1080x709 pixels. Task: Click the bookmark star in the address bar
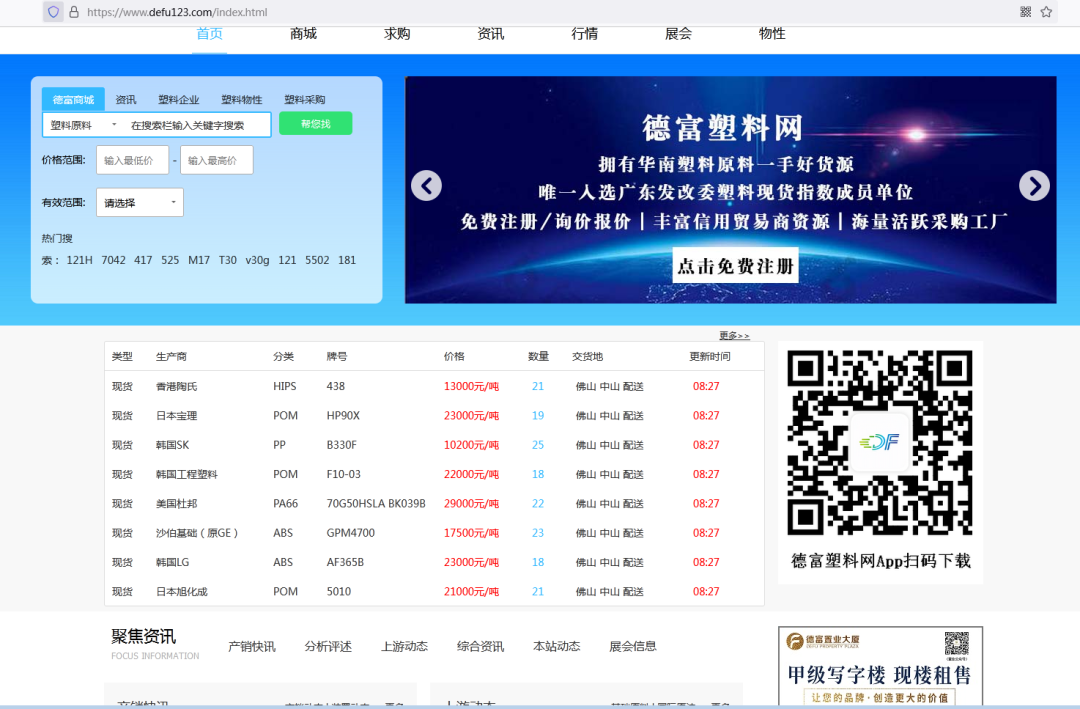coord(1046,10)
